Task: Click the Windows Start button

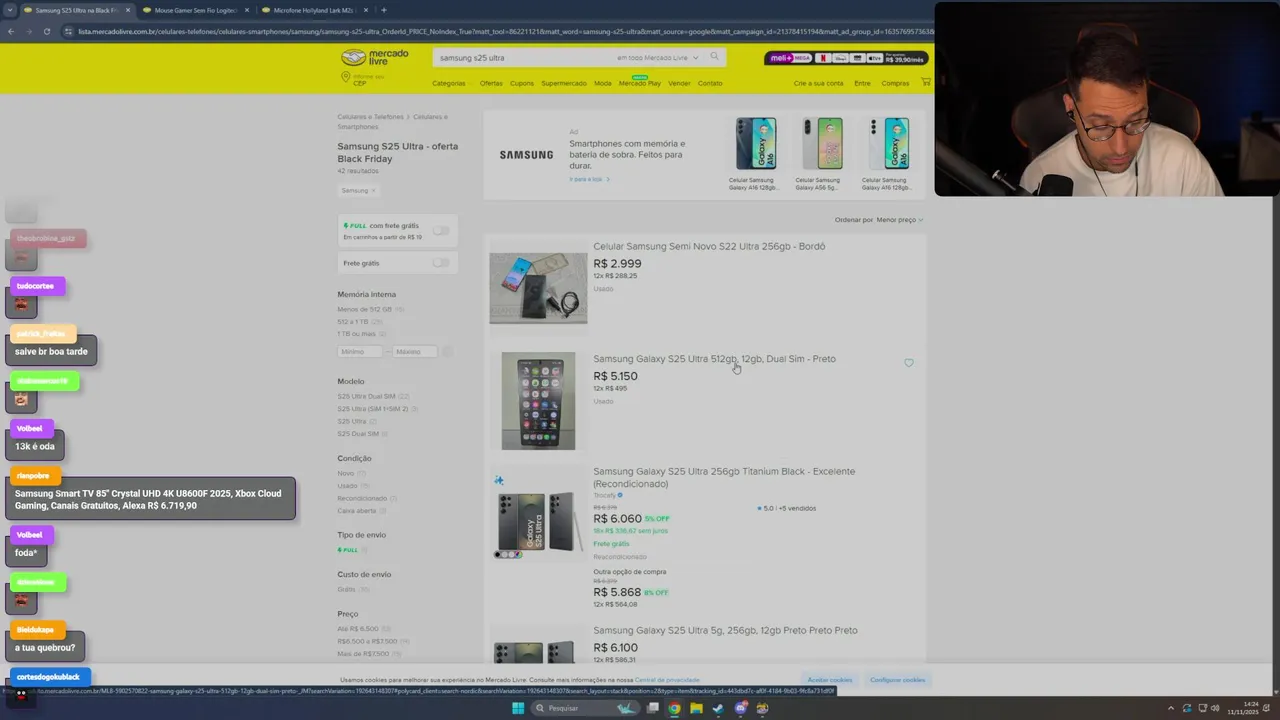Action: pyautogui.click(x=518, y=708)
